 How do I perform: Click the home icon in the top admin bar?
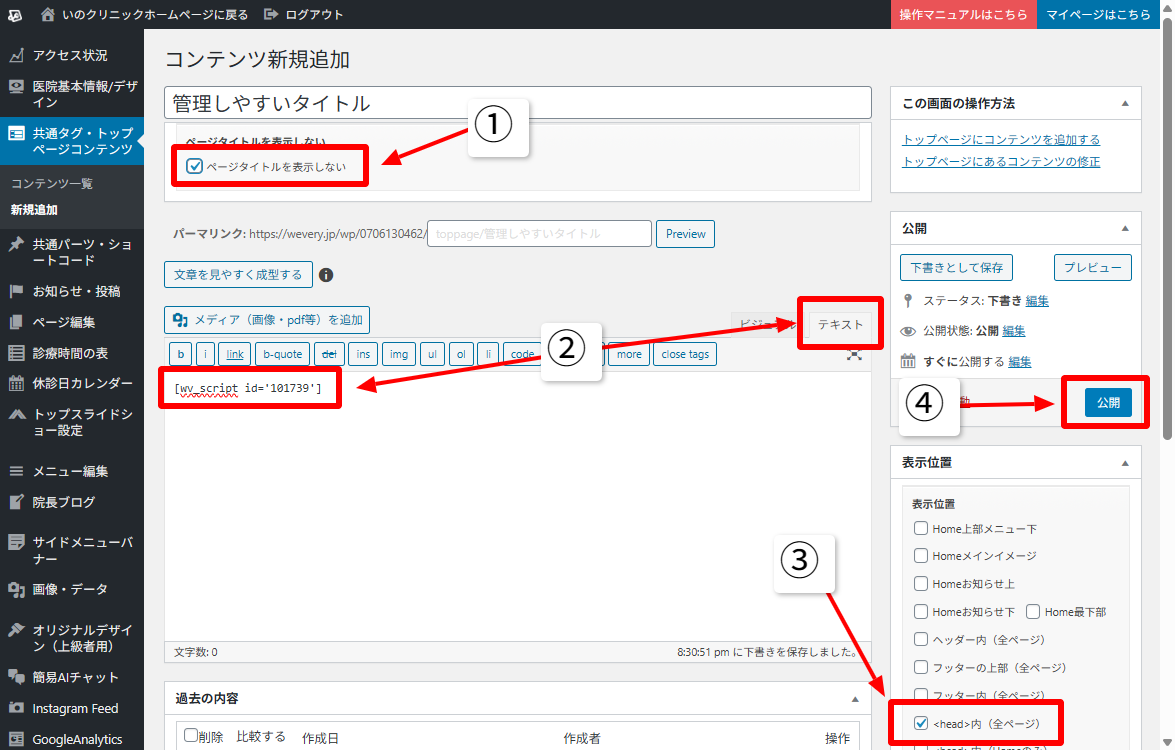coord(49,15)
